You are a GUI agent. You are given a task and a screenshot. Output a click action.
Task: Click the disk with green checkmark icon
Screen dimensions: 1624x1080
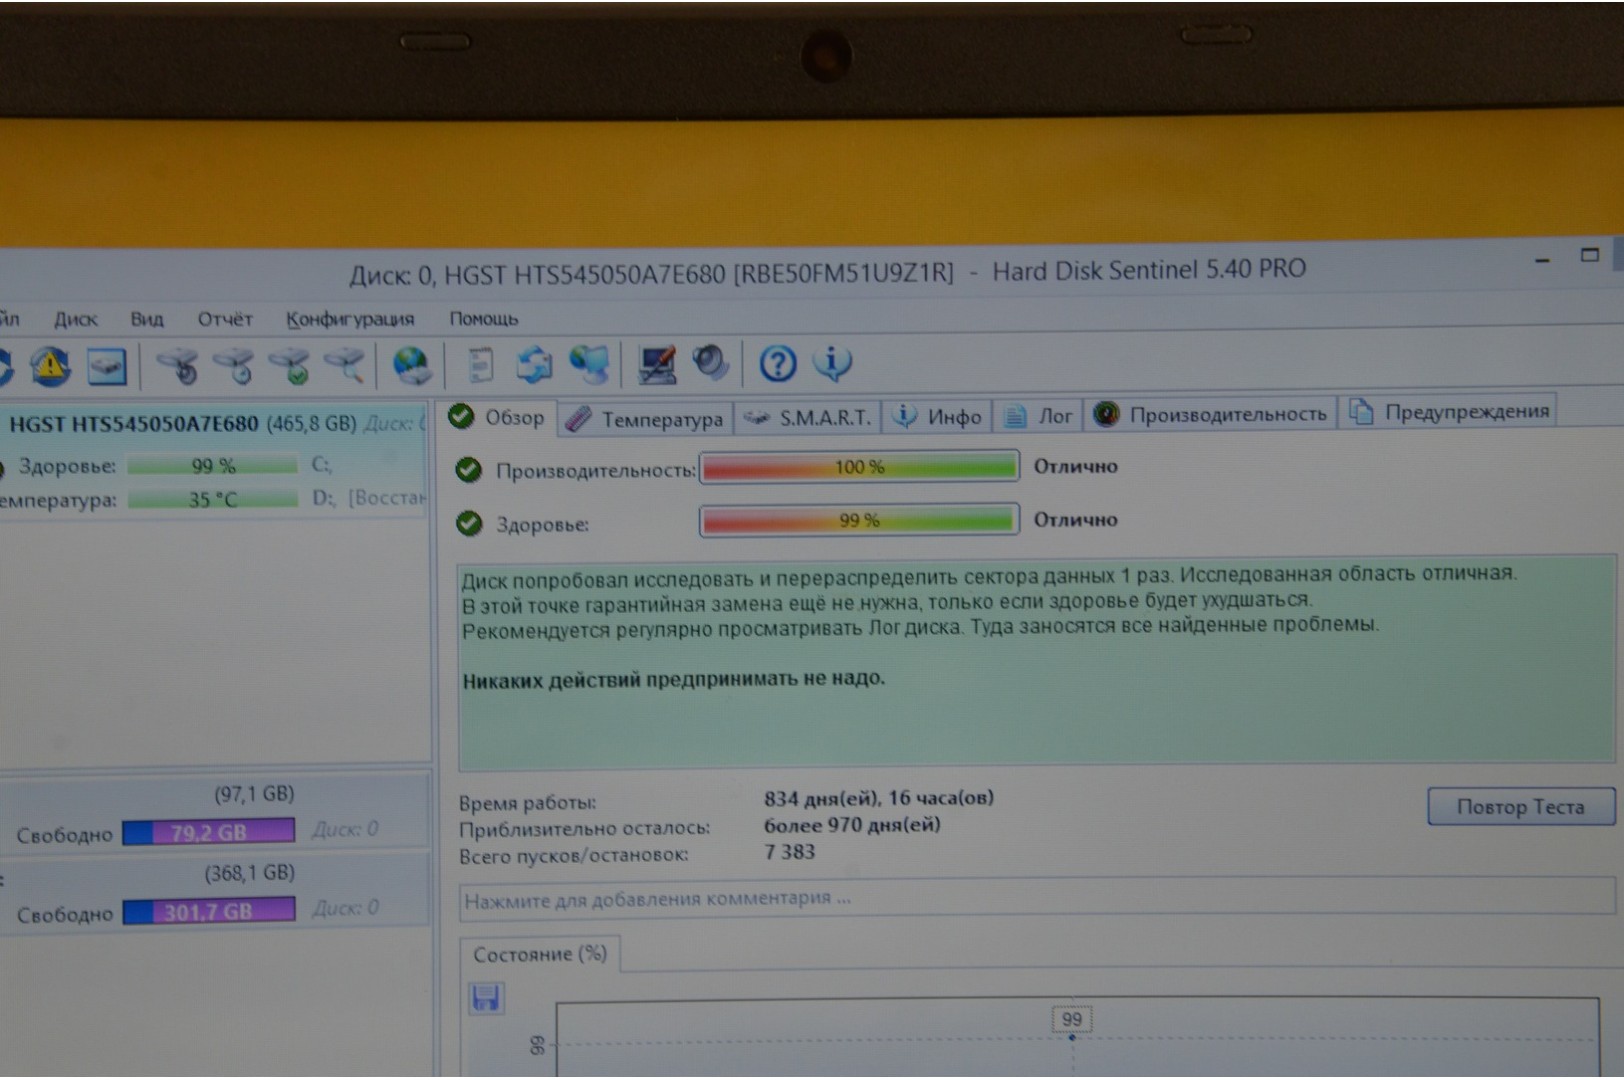click(x=290, y=366)
